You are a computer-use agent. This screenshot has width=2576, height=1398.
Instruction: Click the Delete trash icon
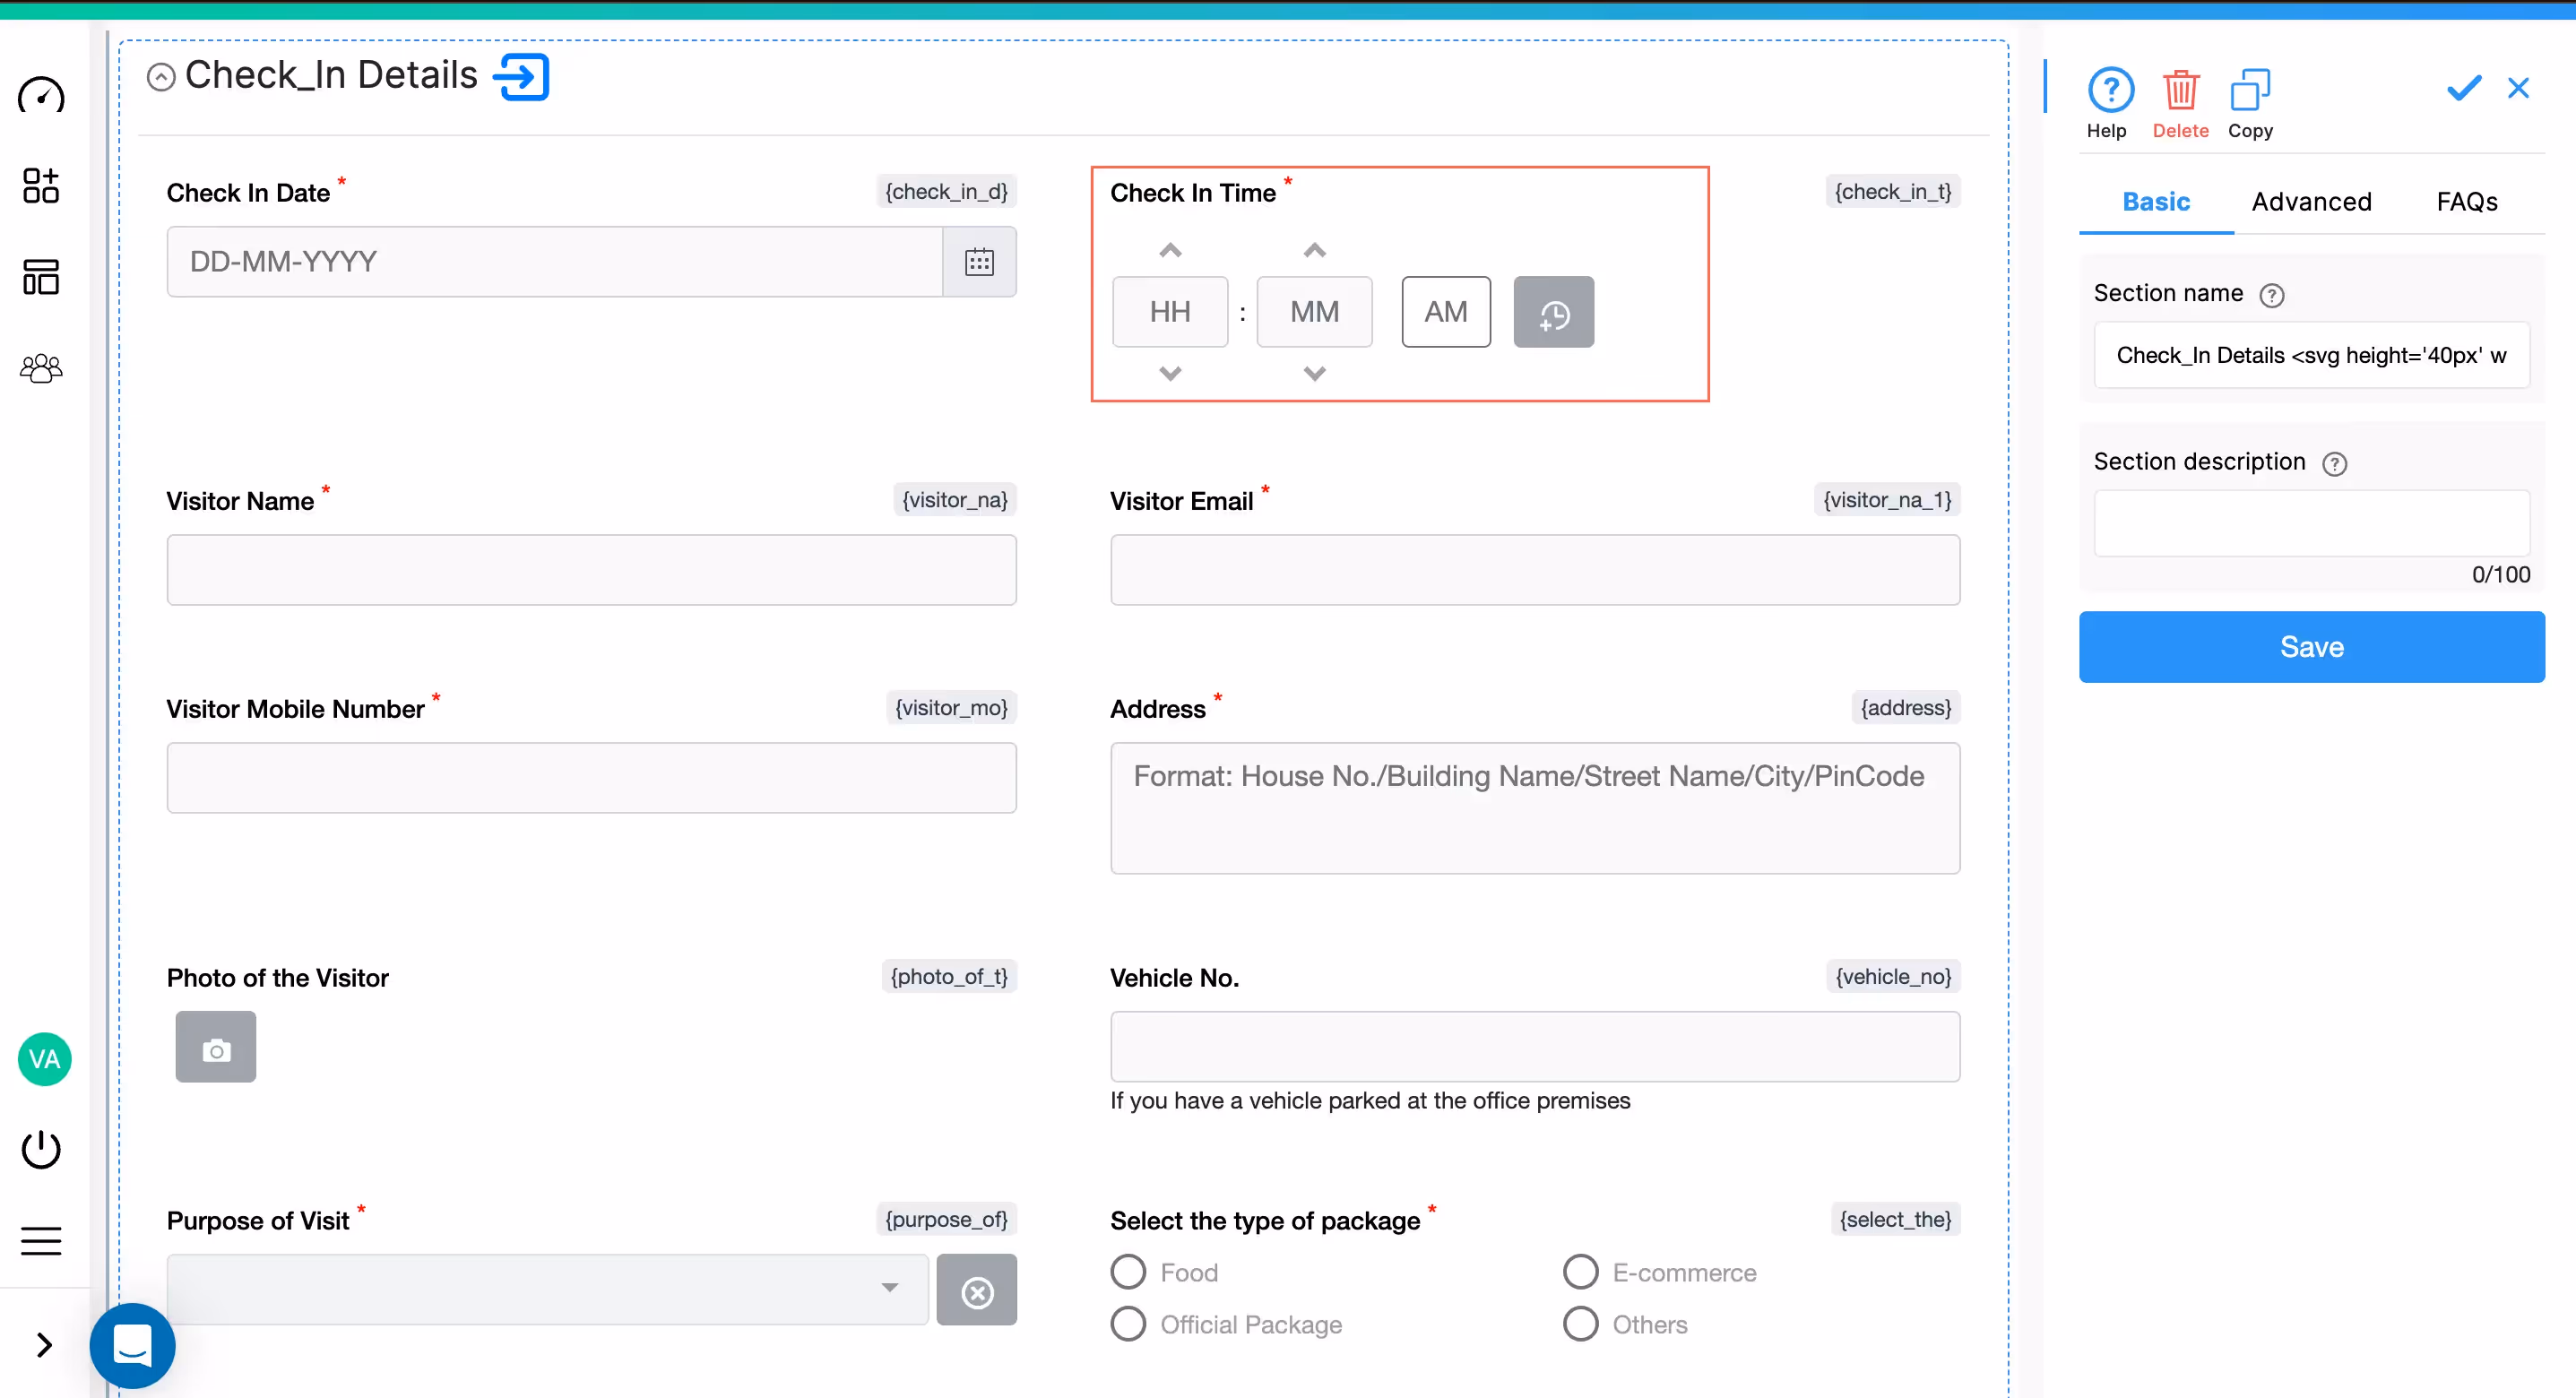2179,92
